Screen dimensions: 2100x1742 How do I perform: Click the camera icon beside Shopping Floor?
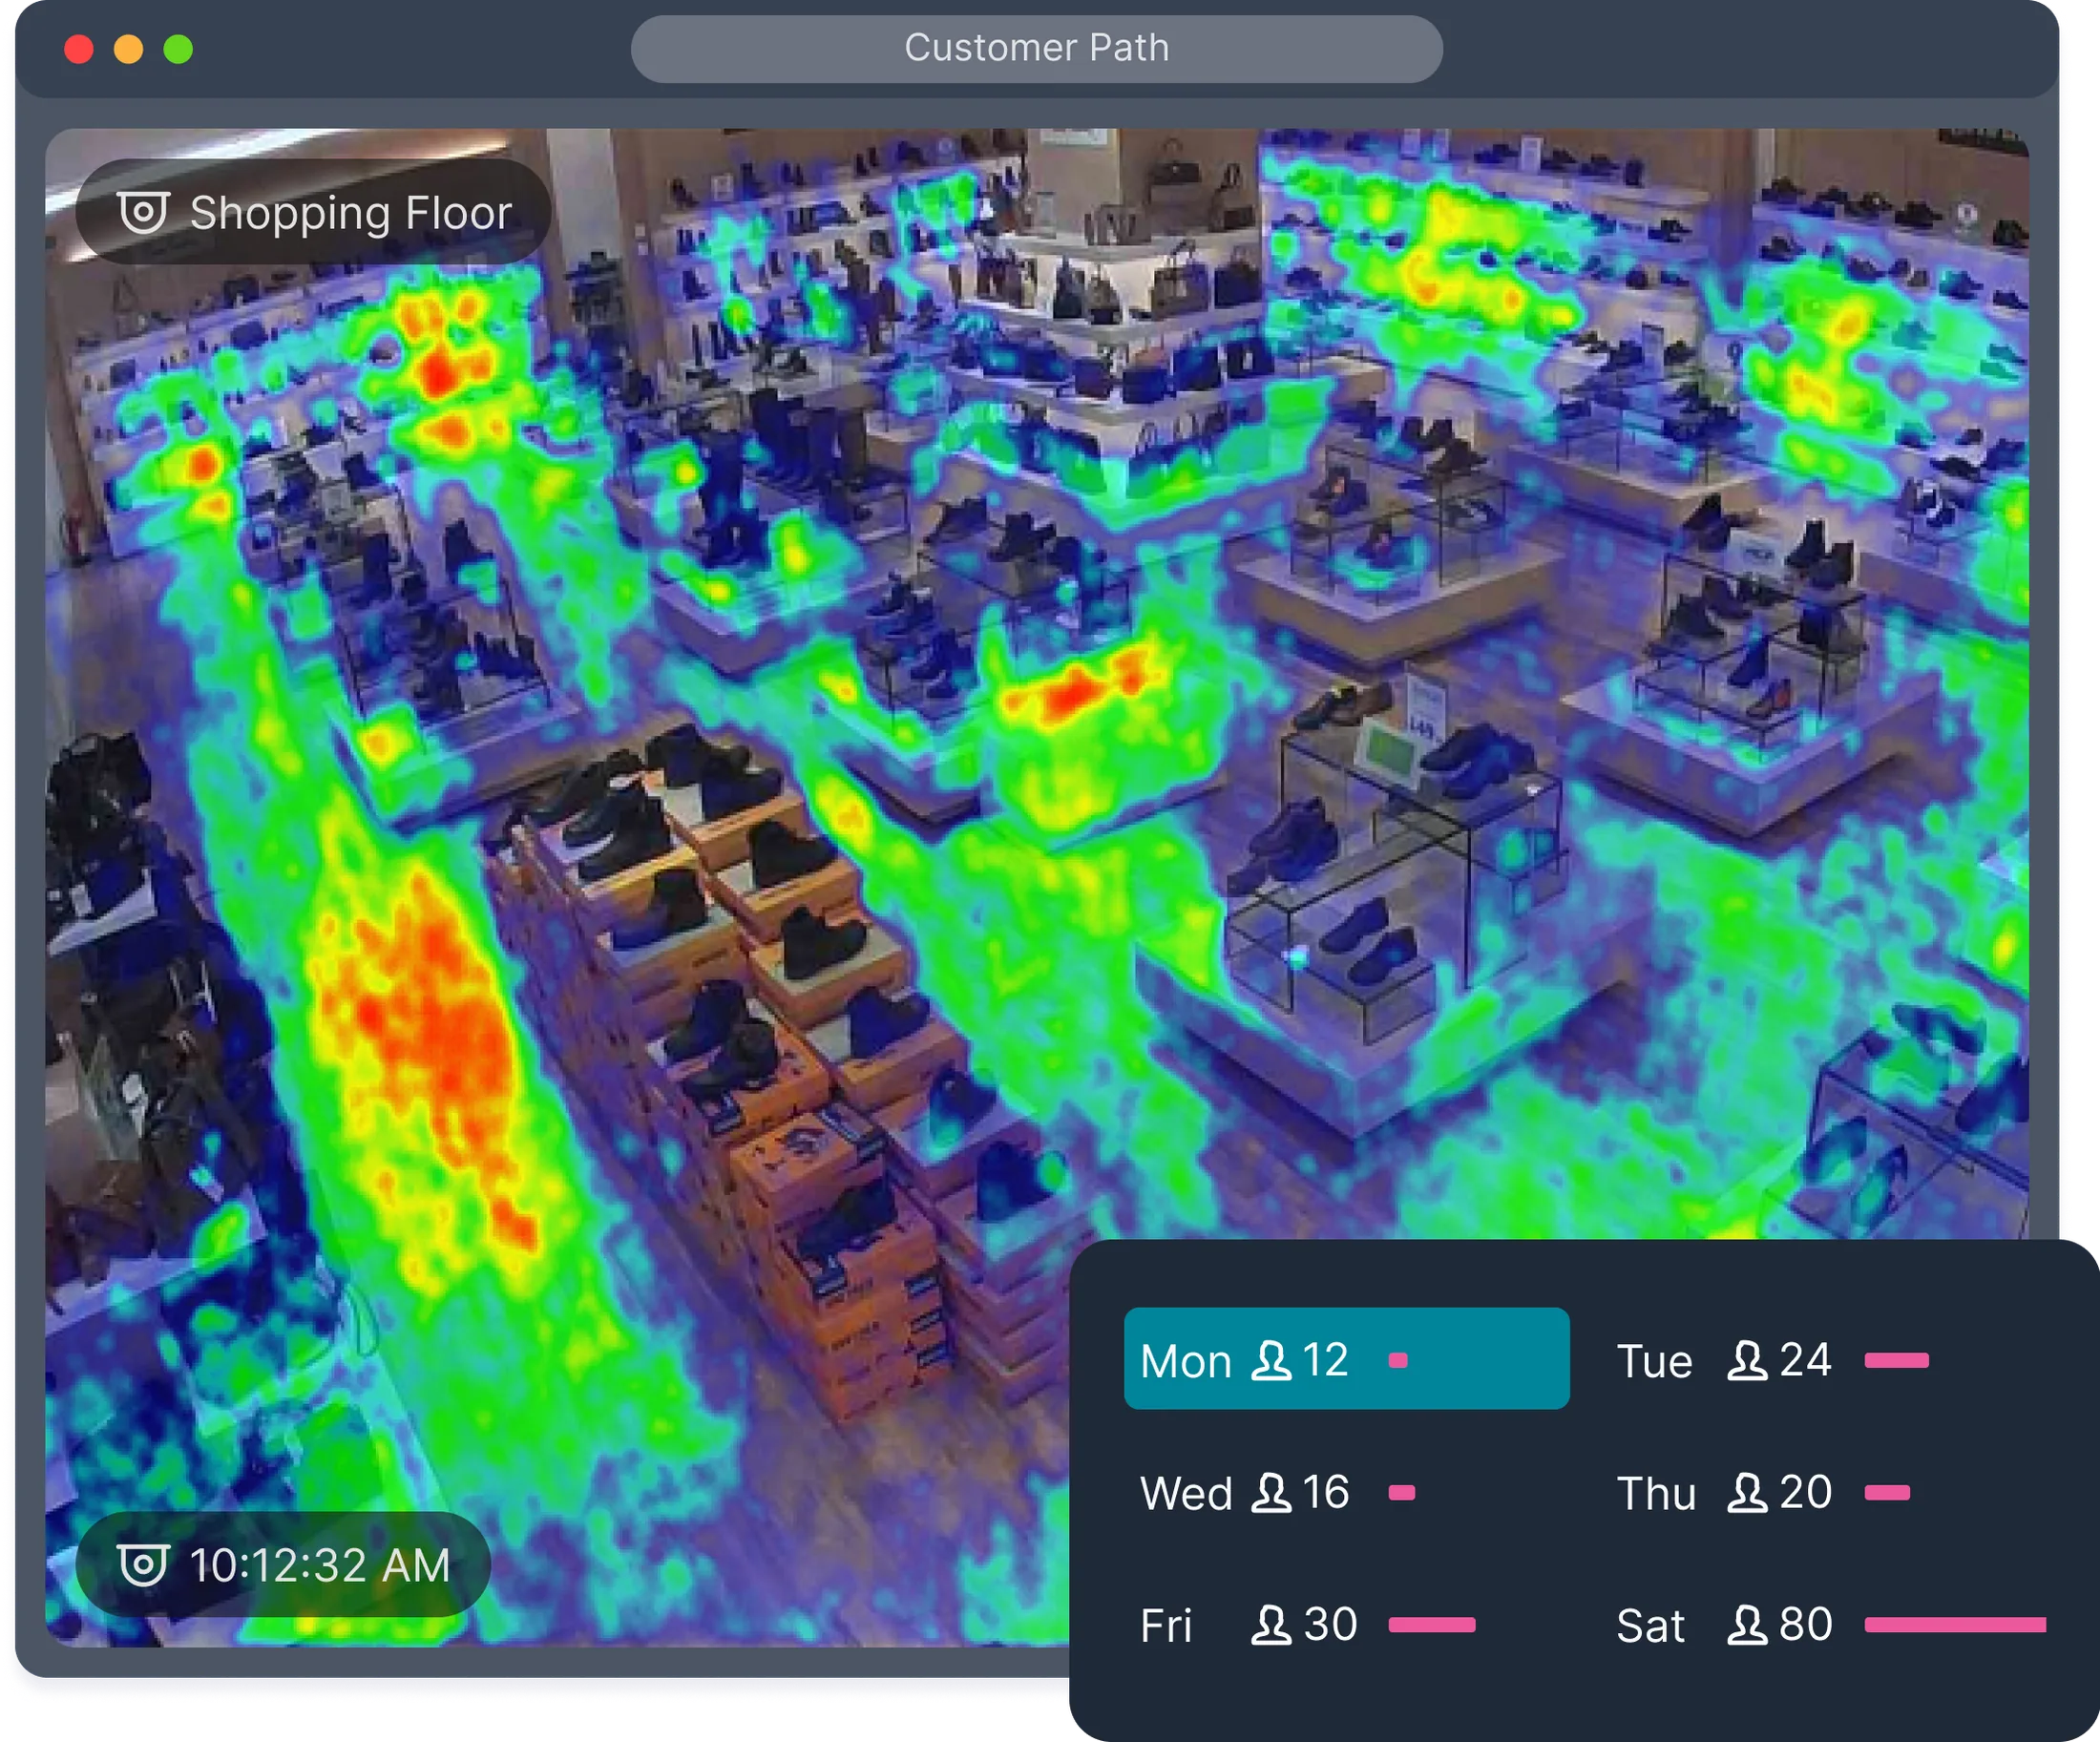coord(143,212)
